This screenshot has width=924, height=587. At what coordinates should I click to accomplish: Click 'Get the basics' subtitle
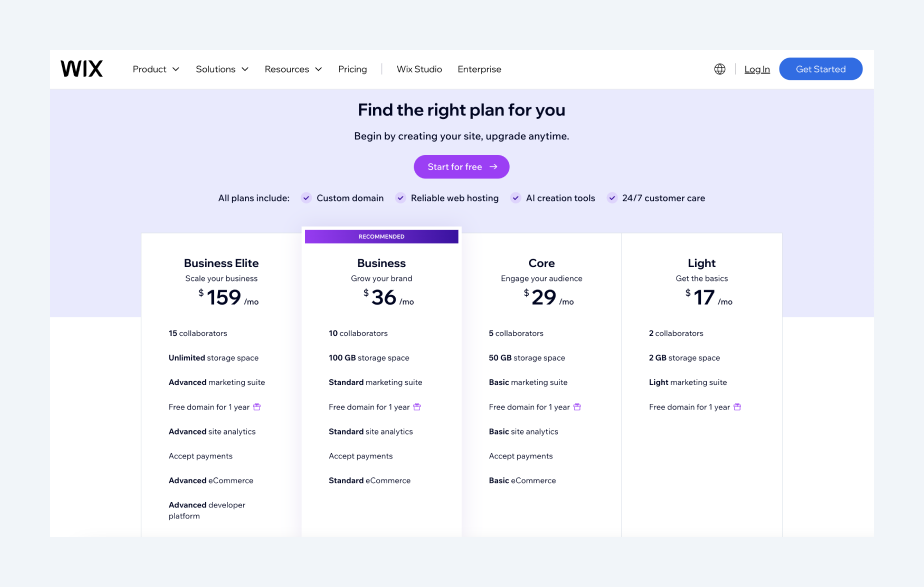point(701,278)
